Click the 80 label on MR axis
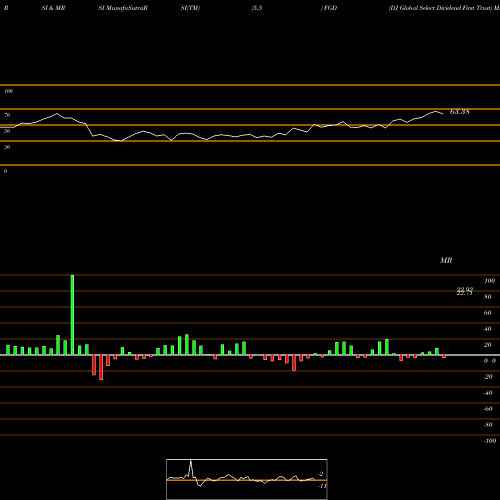The width and height of the screenshot is (500, 500). point(488,297)
